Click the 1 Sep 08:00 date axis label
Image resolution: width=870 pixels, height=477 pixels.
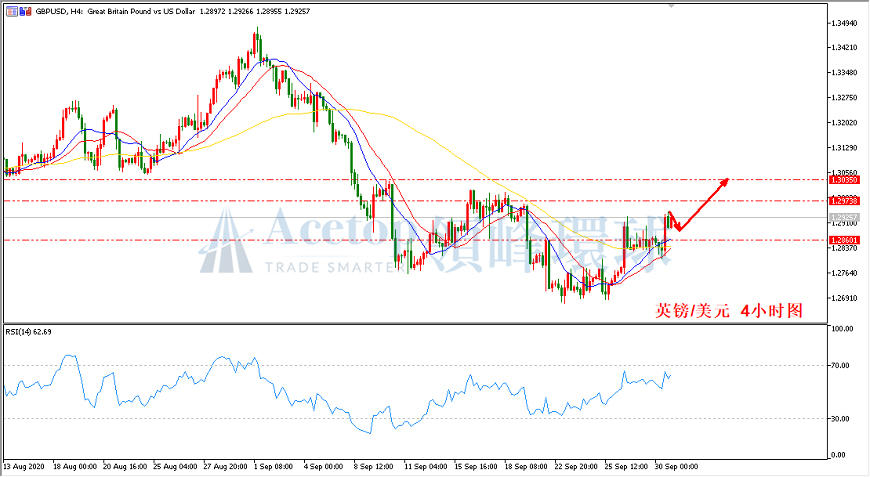coord(273,466)
